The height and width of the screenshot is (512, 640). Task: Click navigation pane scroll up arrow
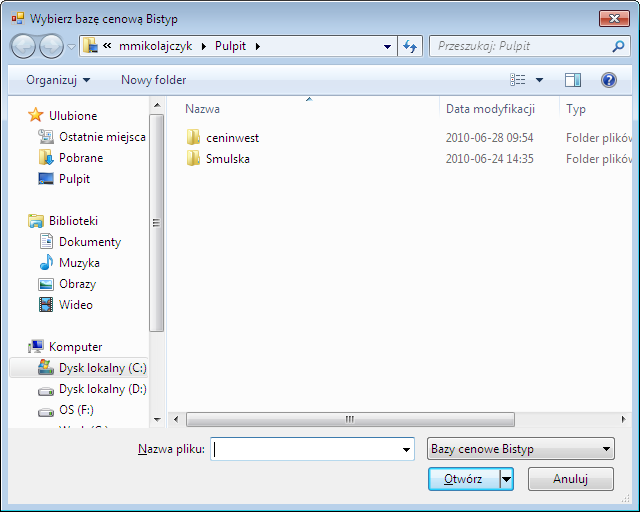[x=157, y=105]
